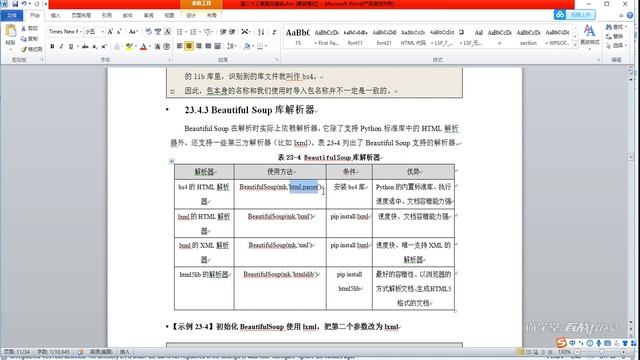Toggle Underline formatting

71,47
